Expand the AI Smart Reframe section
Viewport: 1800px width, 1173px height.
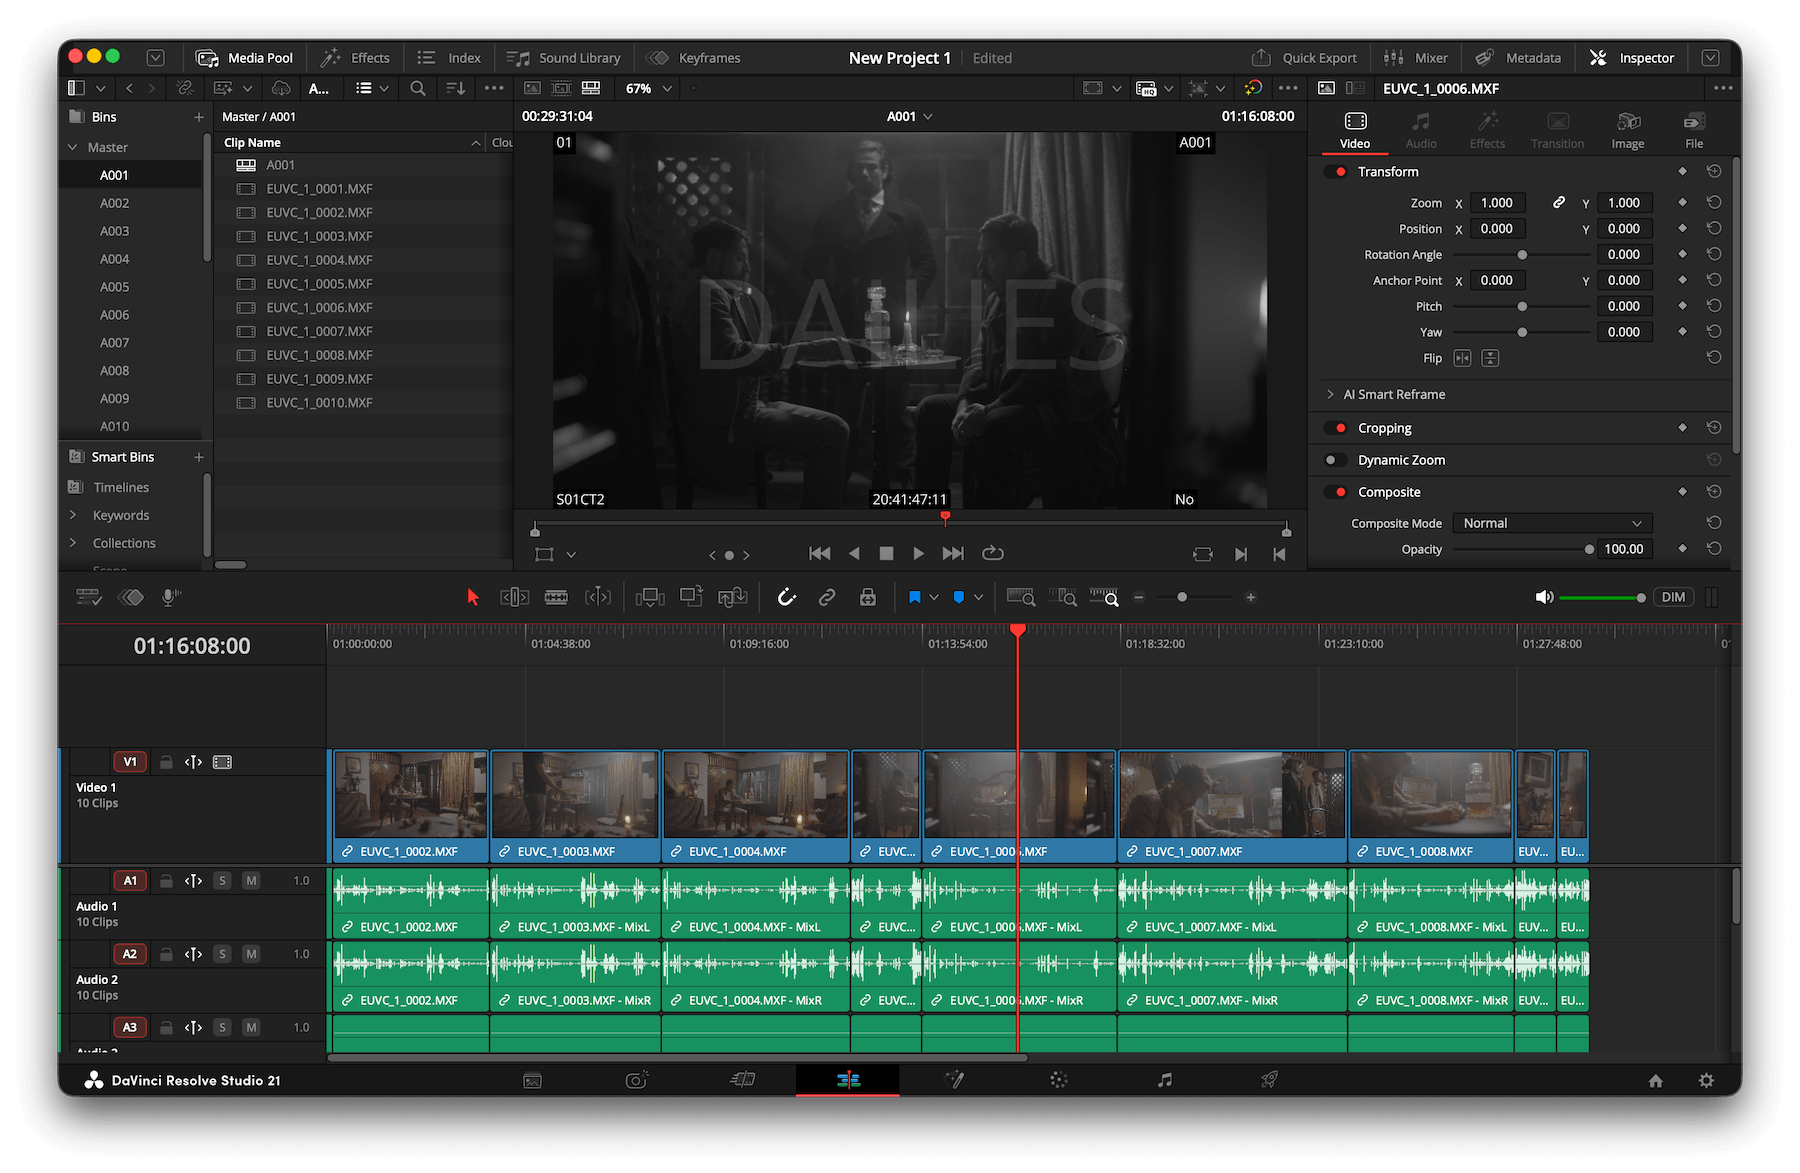pyautogui.click(x=1330, y=394)
